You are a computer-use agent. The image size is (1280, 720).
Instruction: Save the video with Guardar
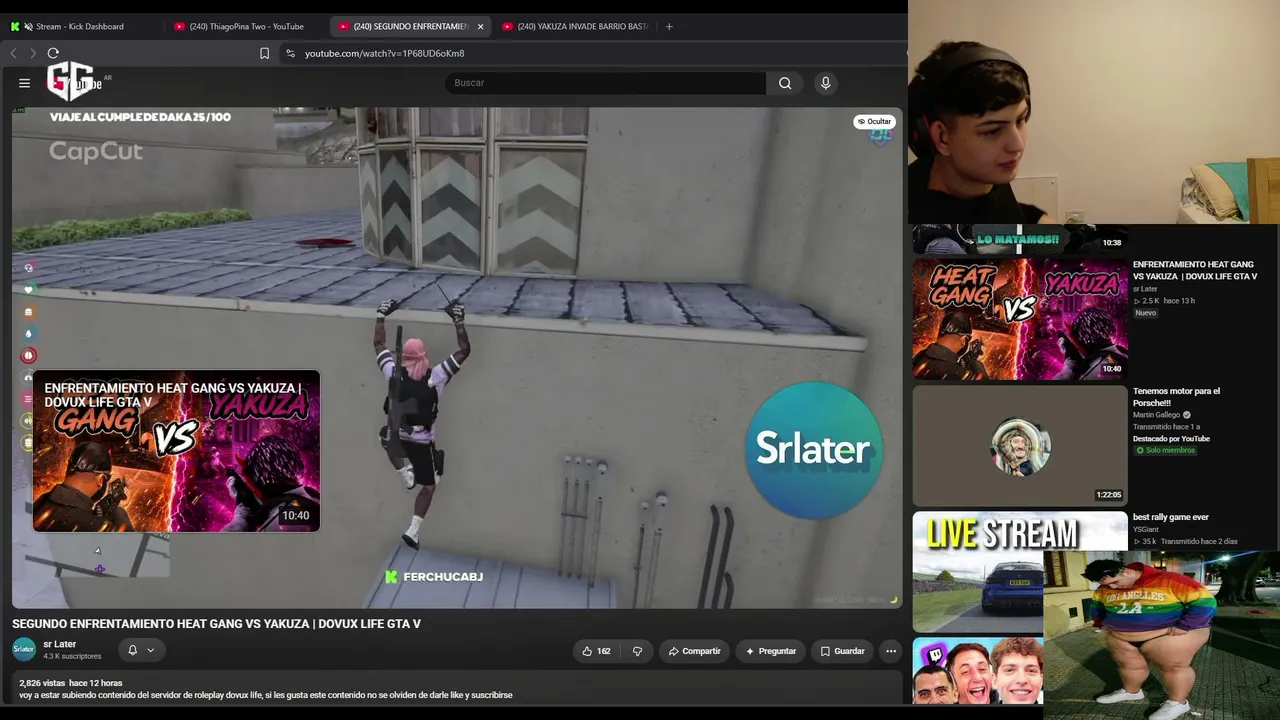[842, 651]
